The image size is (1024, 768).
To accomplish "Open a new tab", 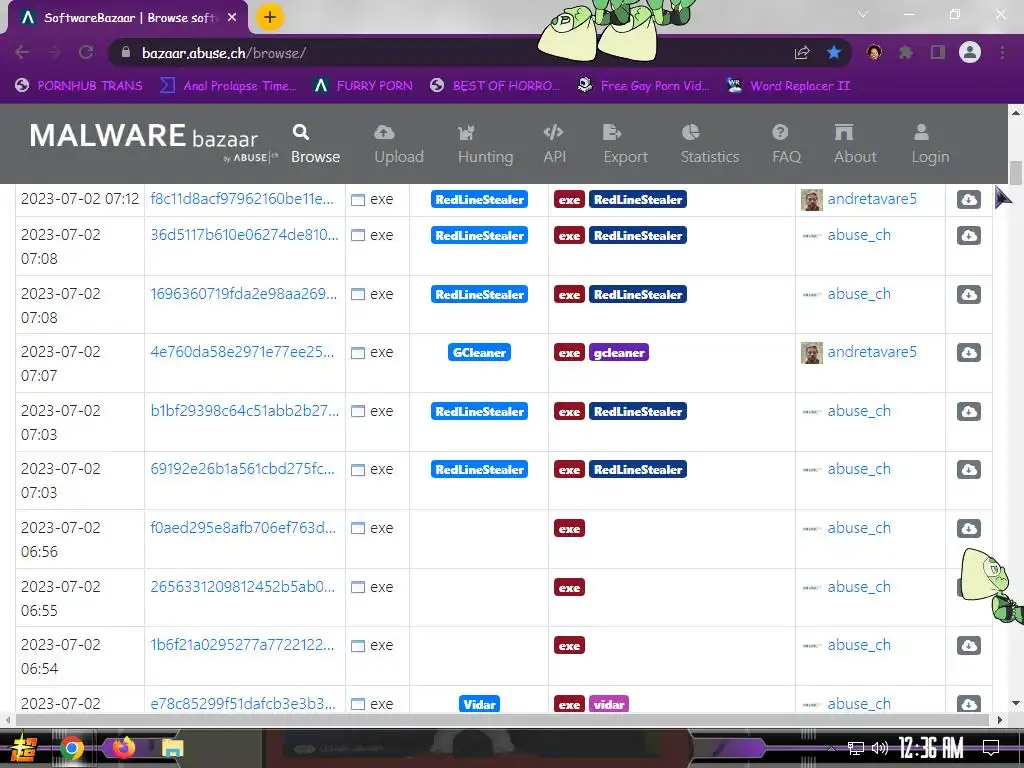I will point(270,18).
